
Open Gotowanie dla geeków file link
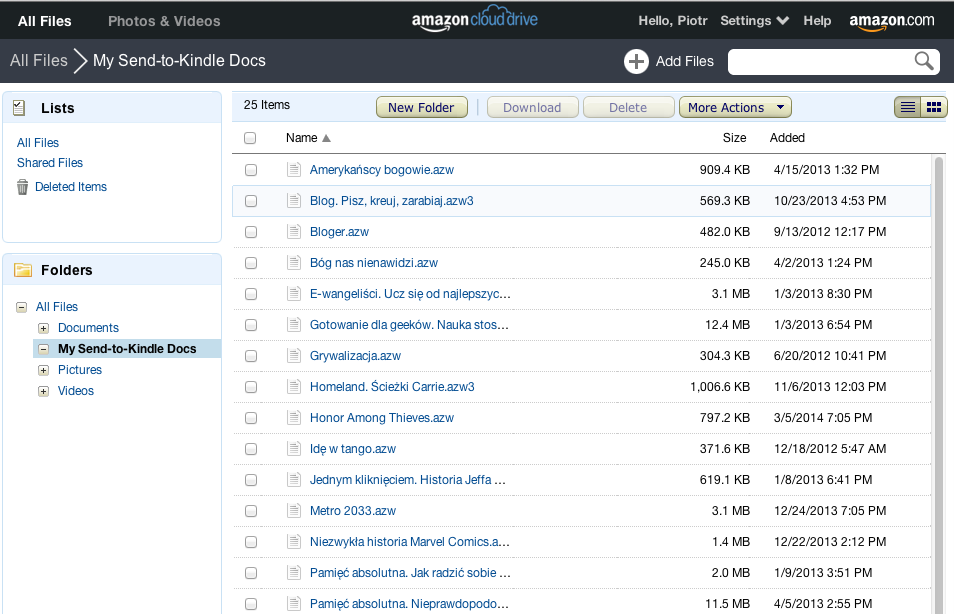coord(409,325)
